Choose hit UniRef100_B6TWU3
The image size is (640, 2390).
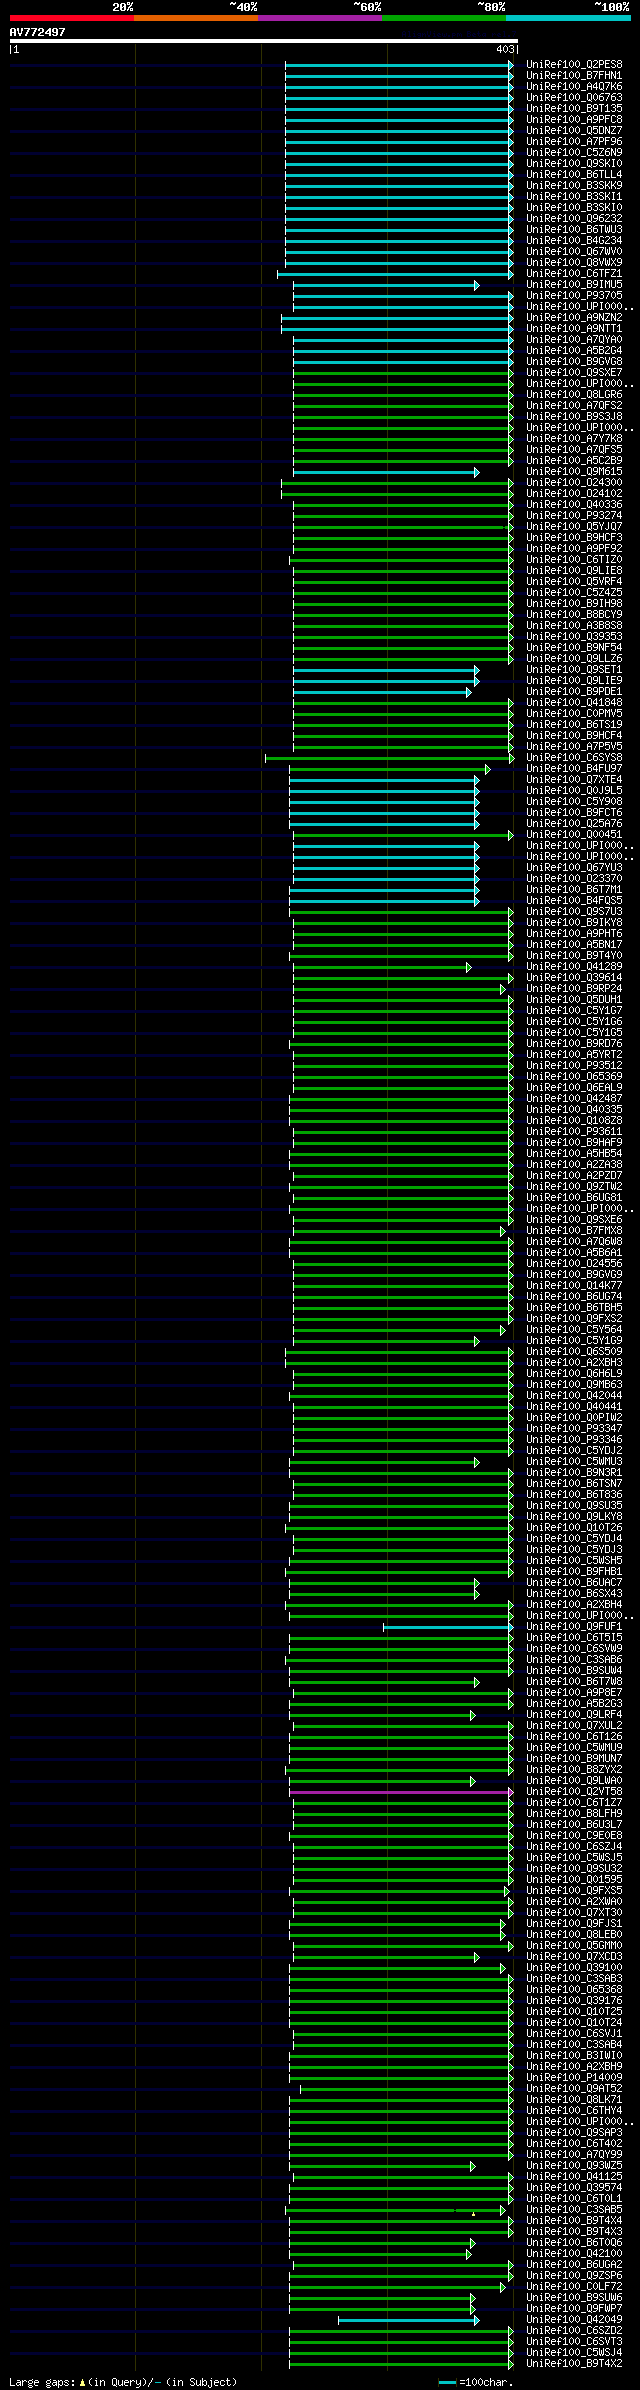tap(574, 230)
